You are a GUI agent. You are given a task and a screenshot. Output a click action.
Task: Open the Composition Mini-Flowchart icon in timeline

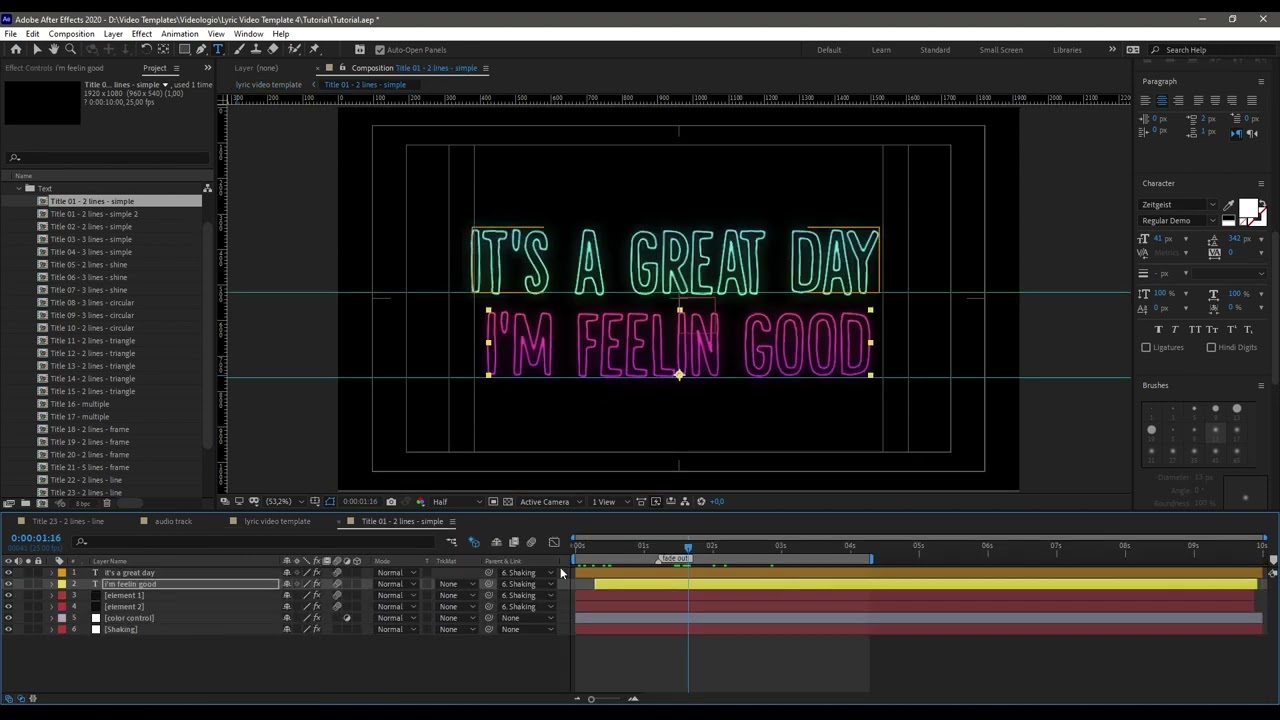[452, 542]
